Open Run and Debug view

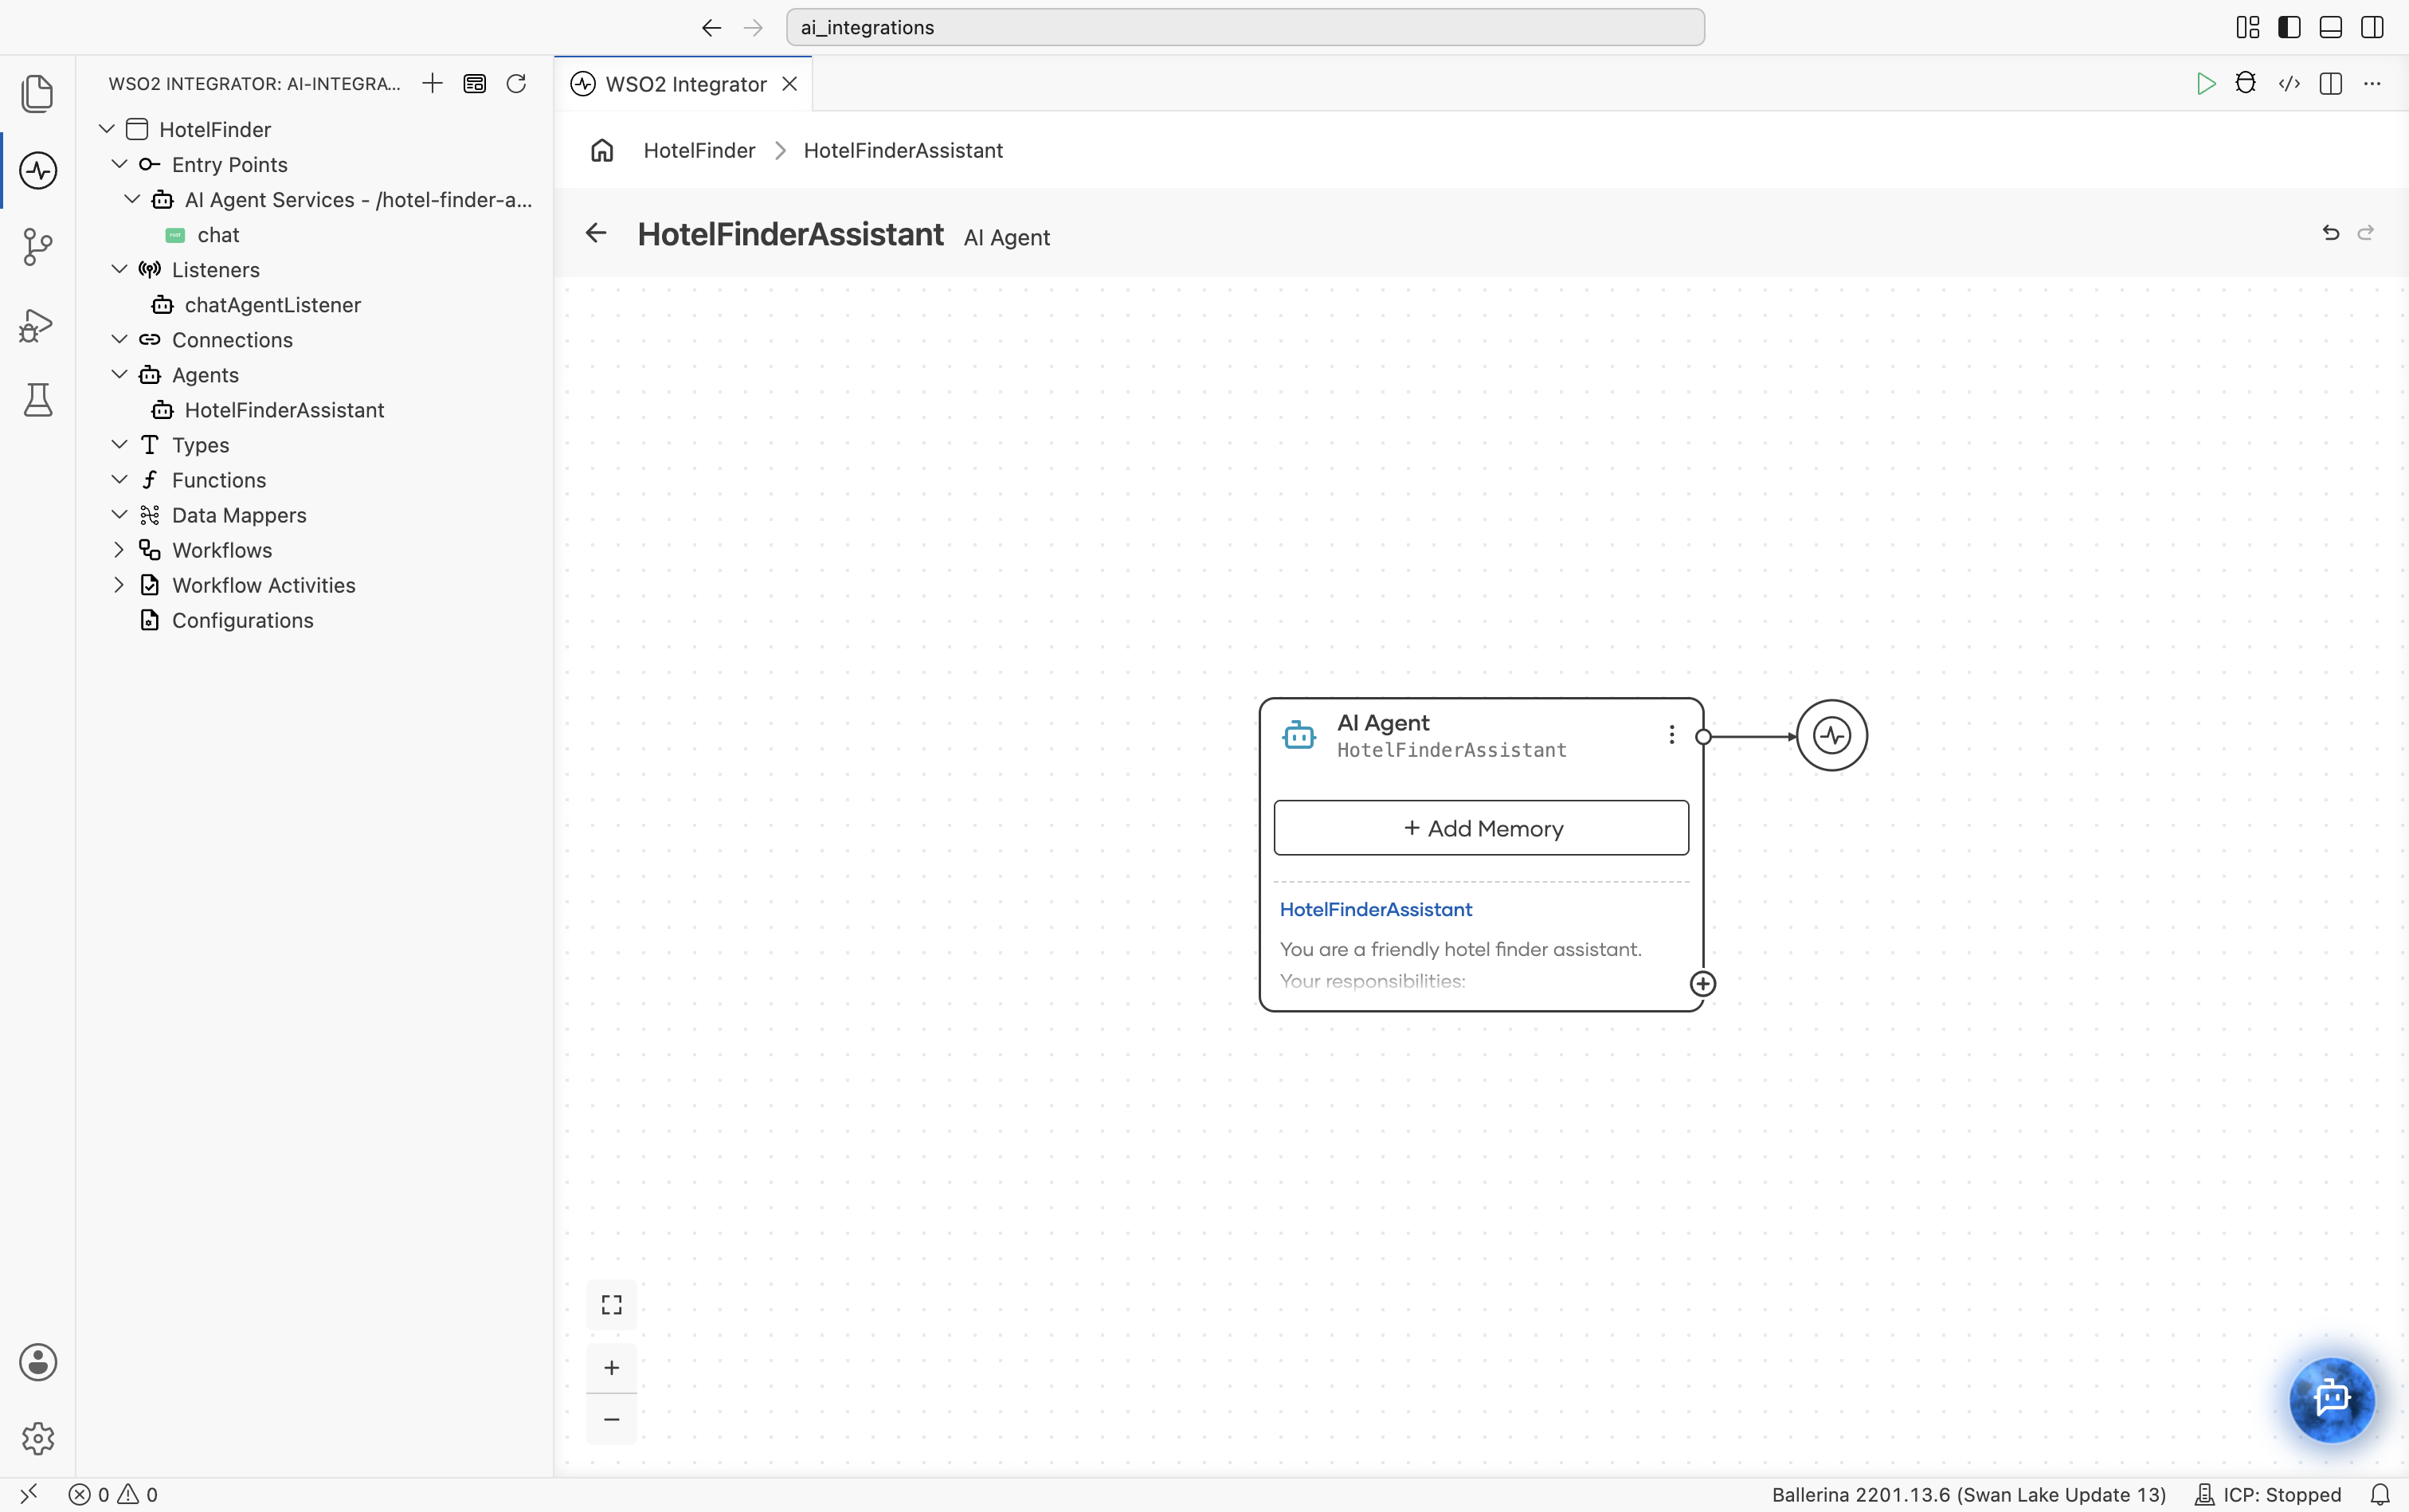pos(37,325)
